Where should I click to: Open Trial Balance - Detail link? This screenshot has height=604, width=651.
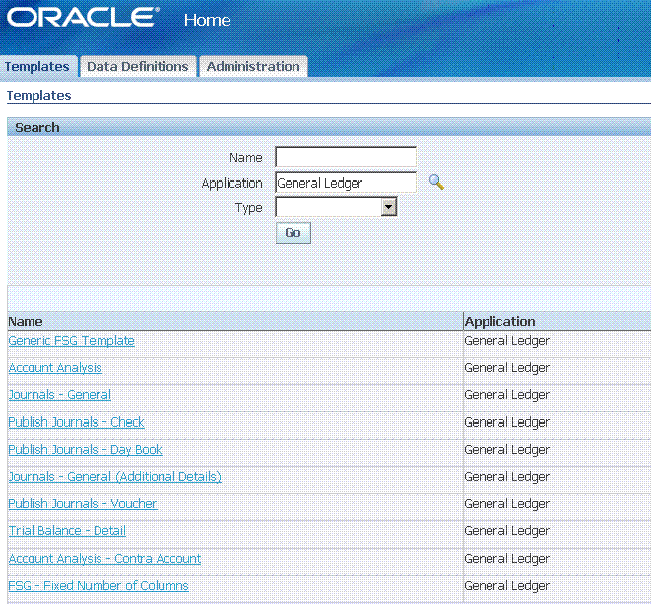(67, 531)
